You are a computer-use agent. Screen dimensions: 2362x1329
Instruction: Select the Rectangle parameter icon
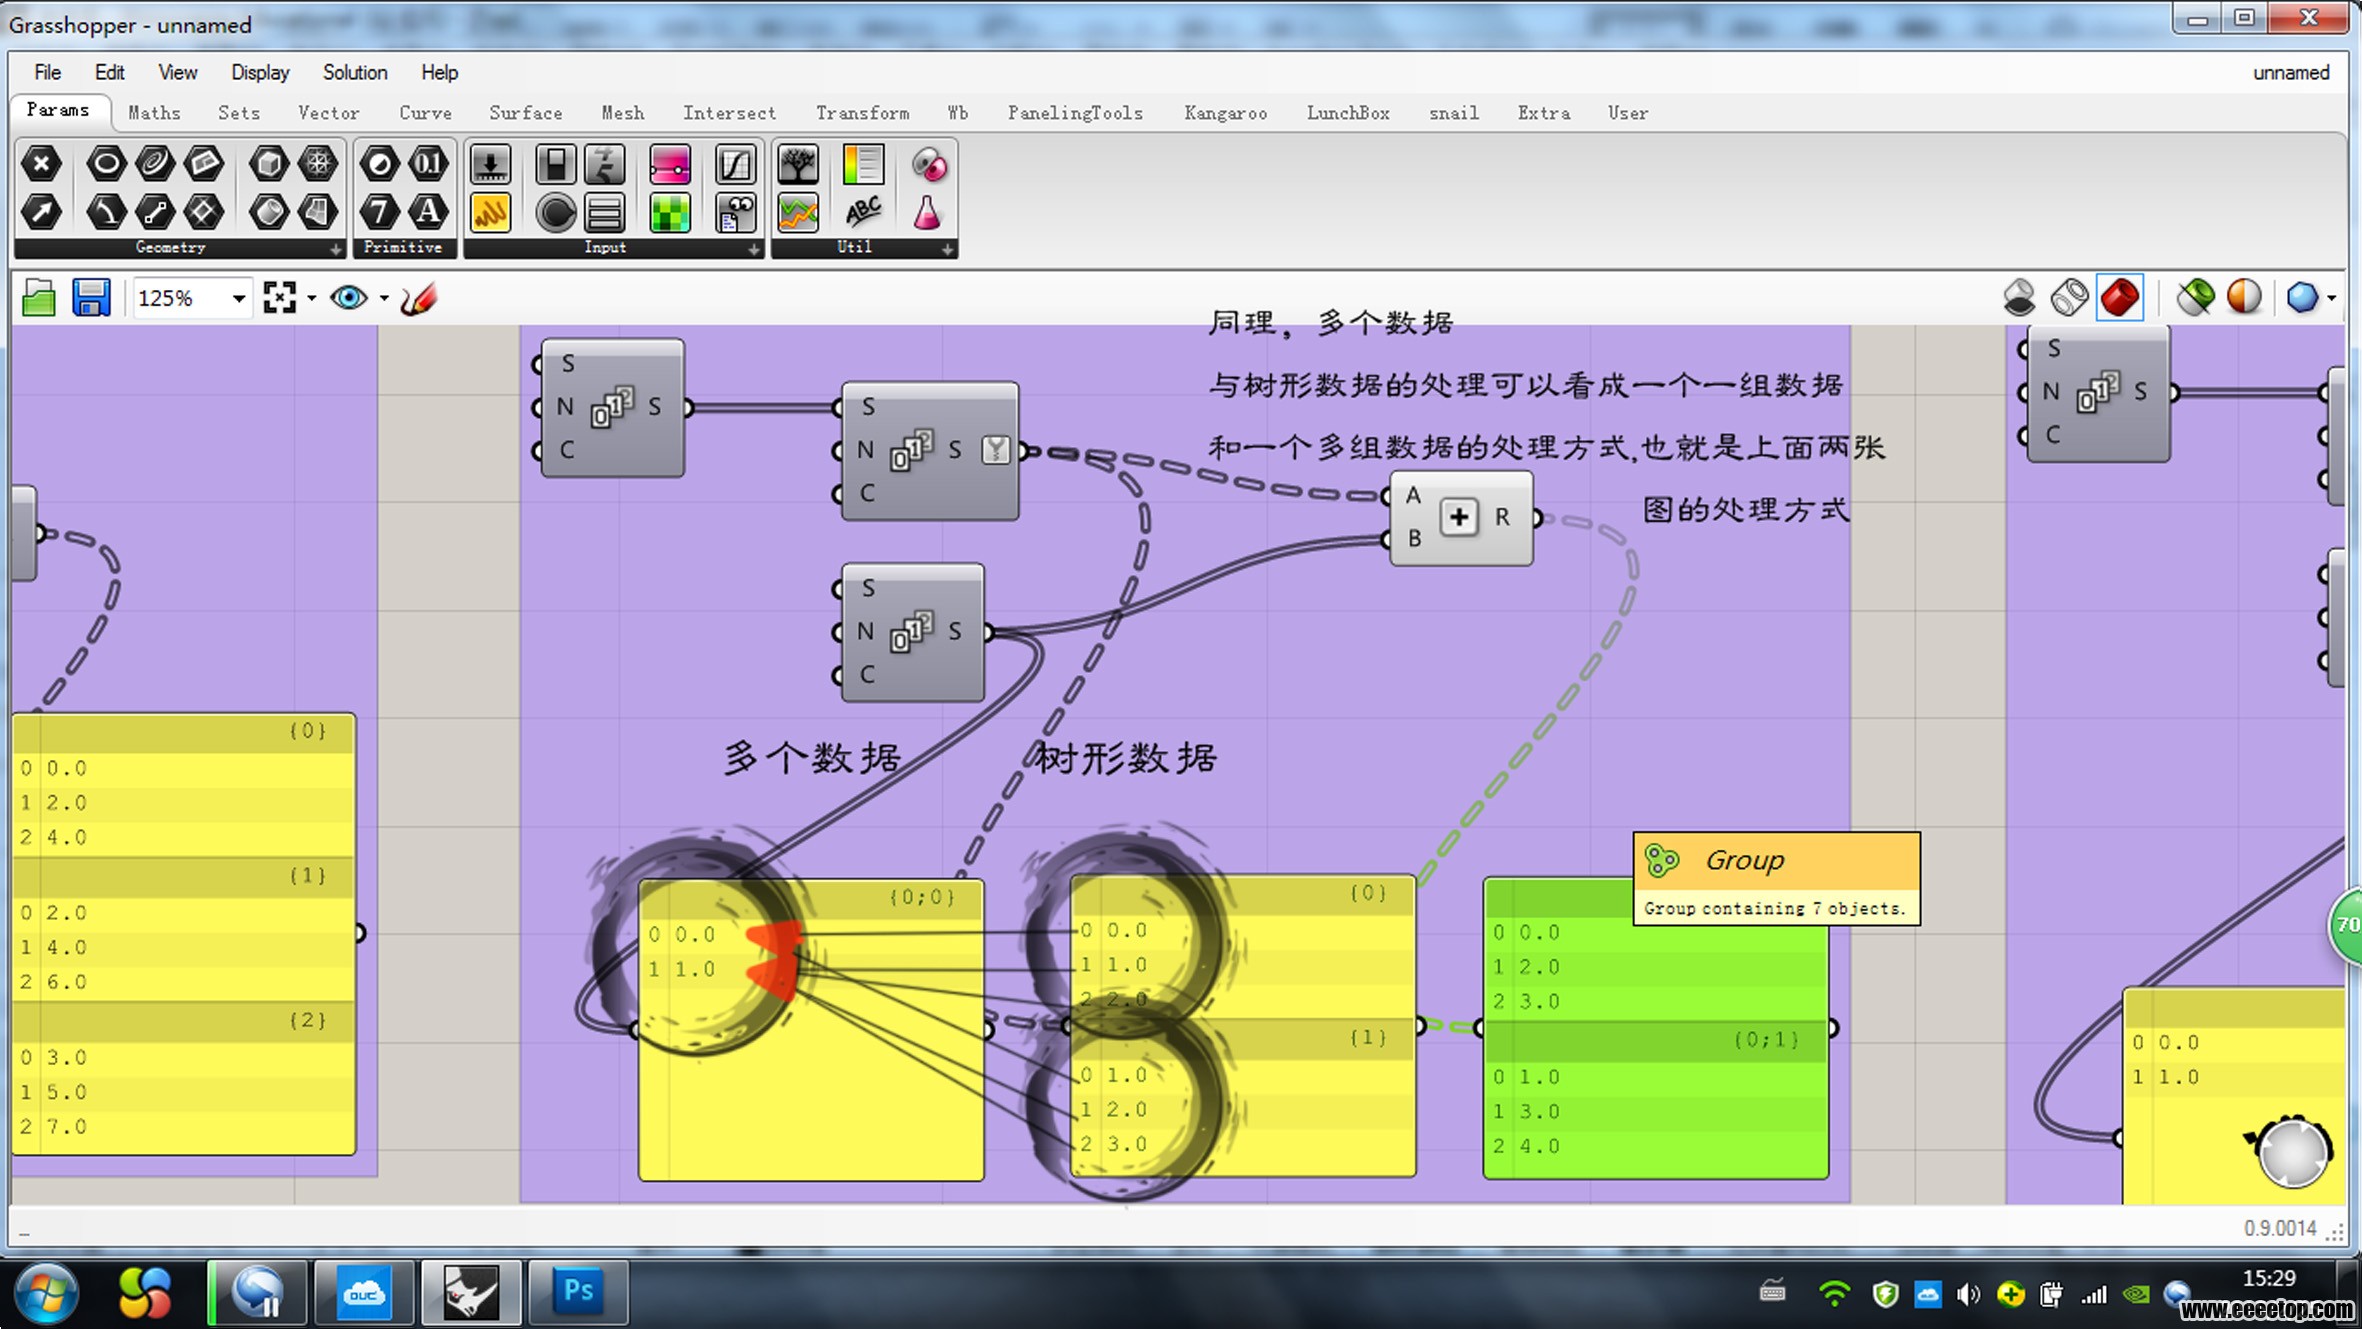pos(204,212)
